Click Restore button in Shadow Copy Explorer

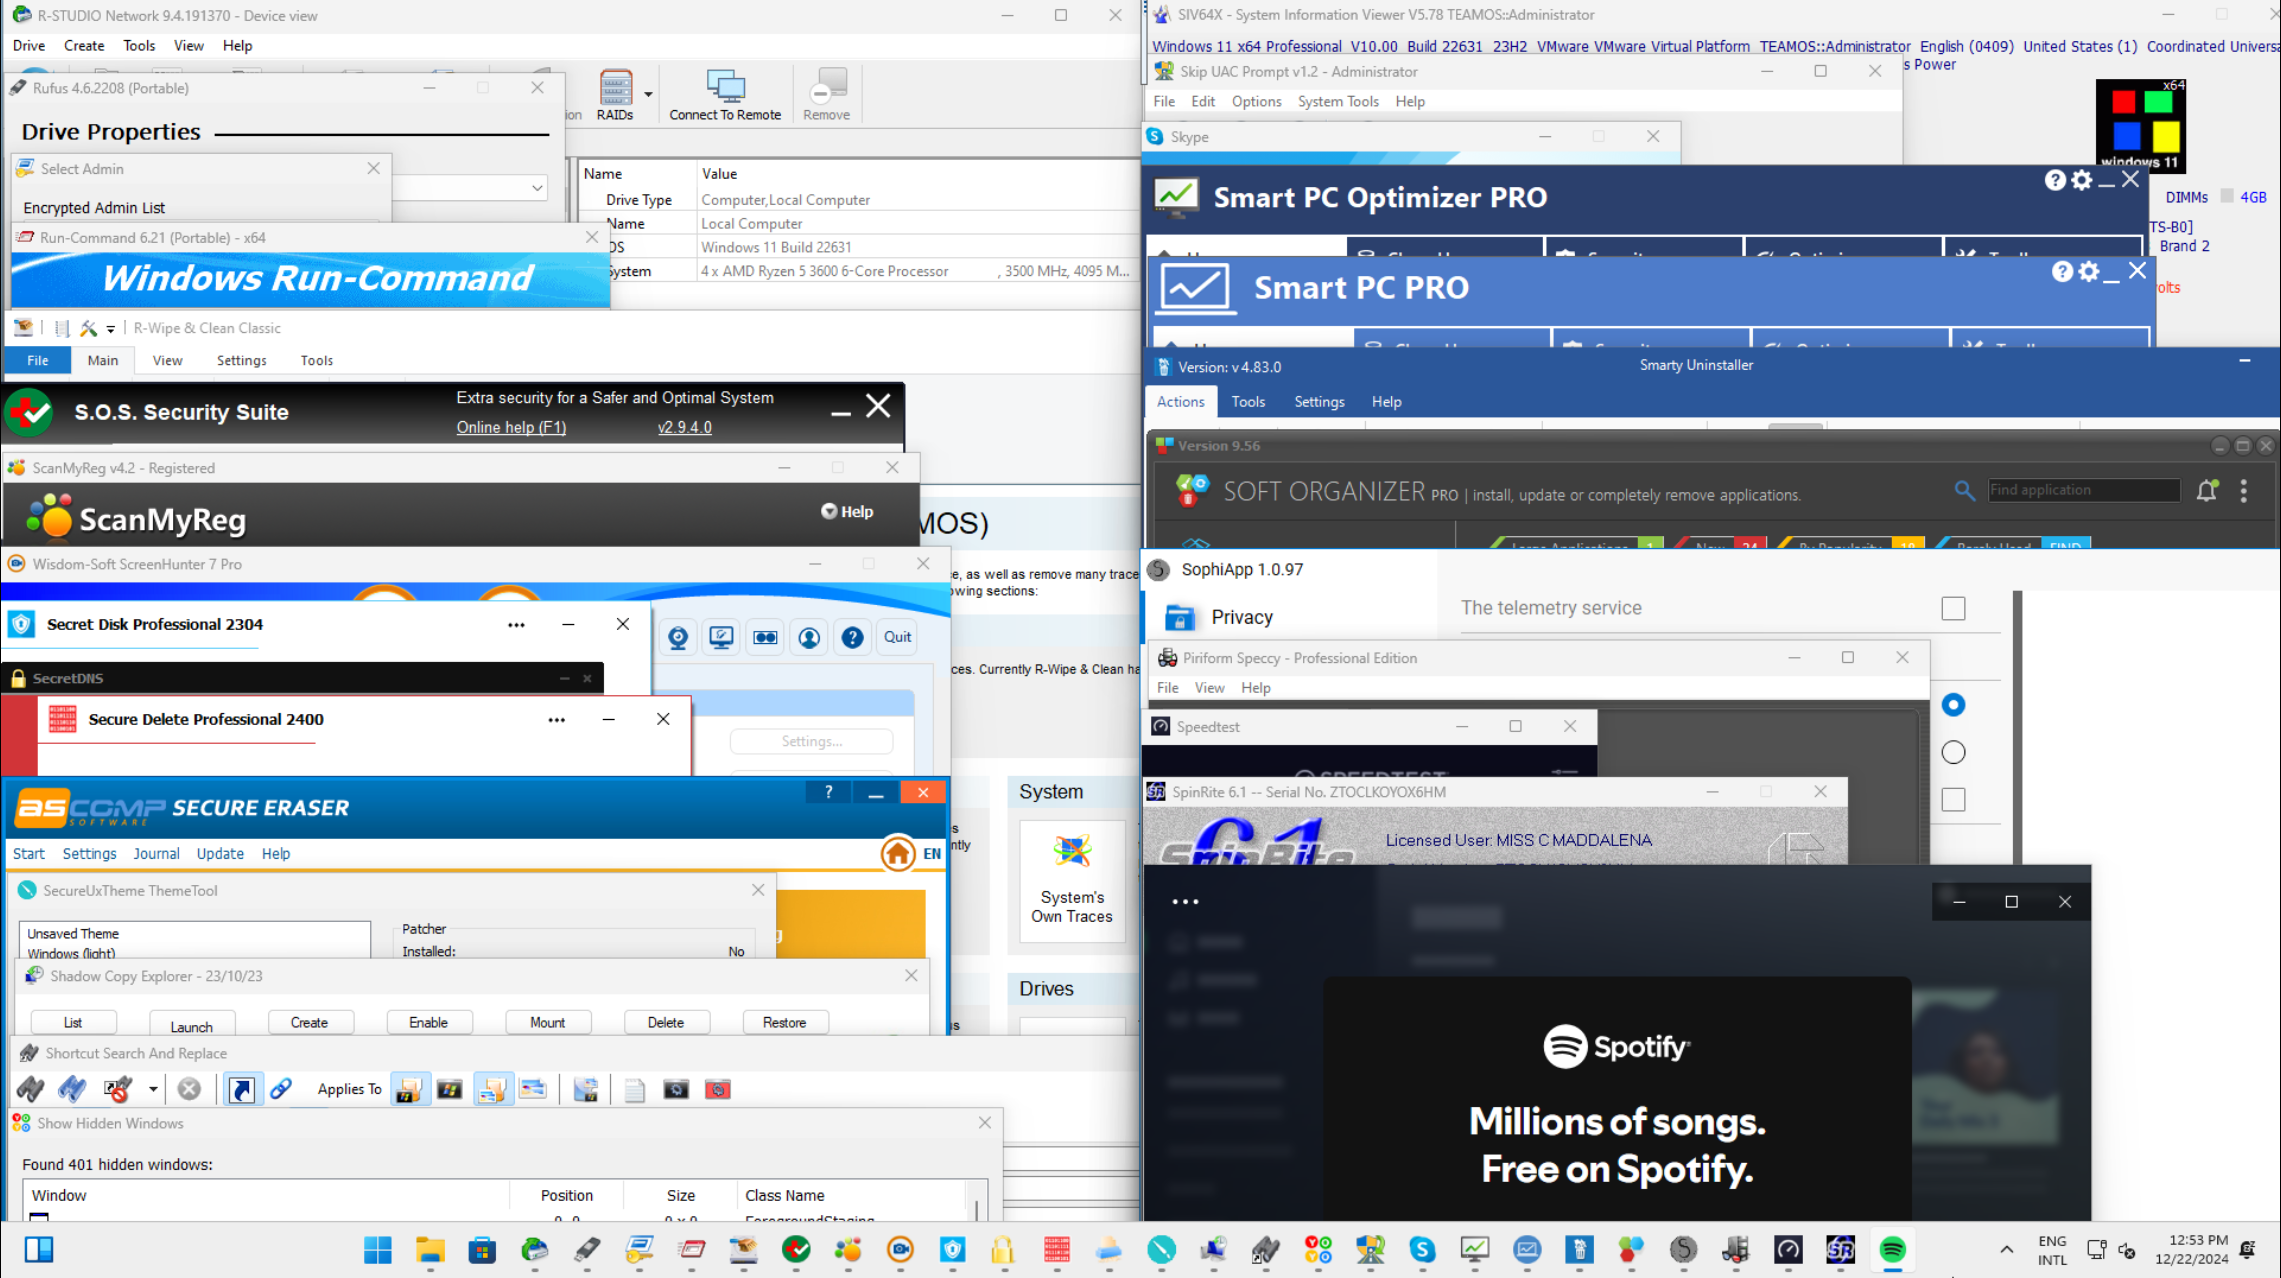pos(784,1023)
